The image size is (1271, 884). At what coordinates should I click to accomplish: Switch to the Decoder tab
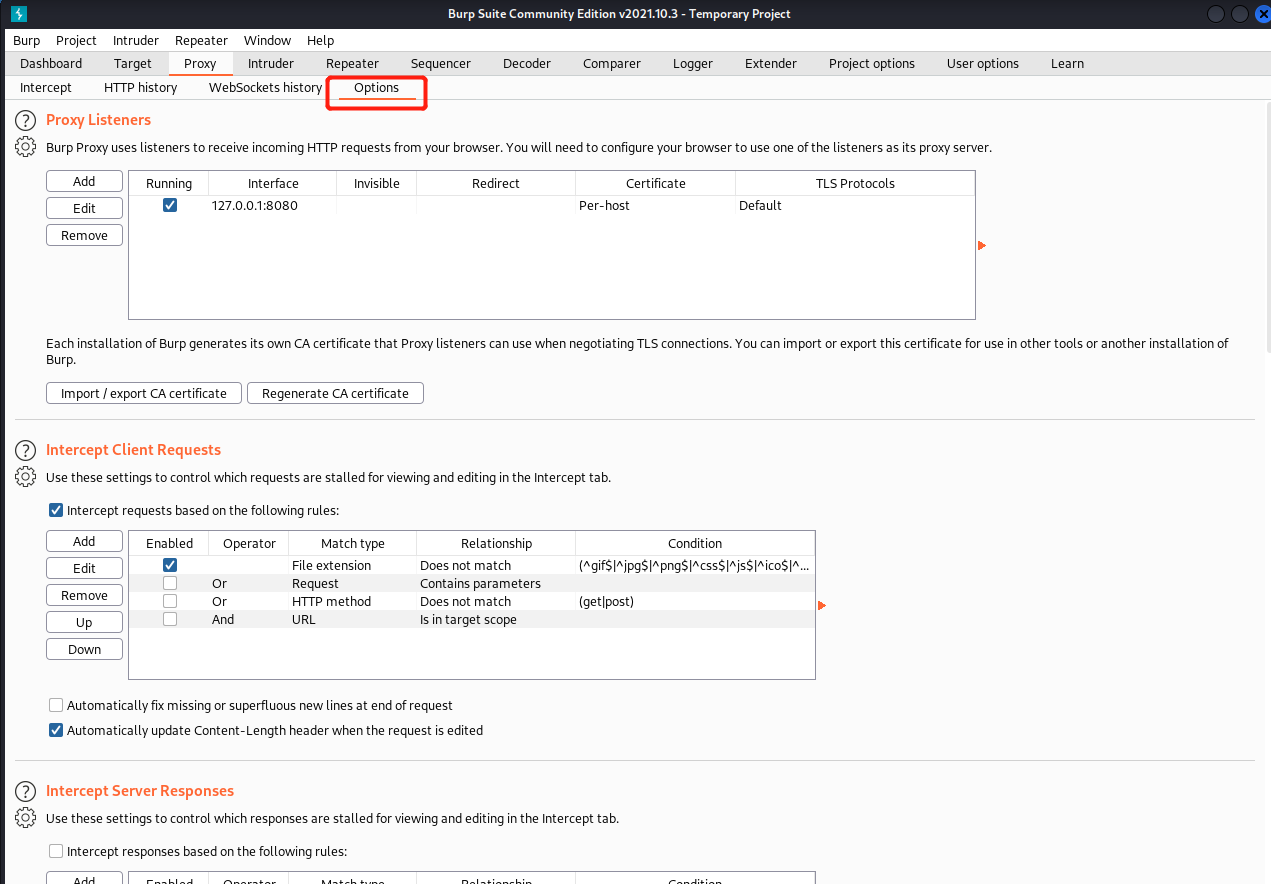coord(527,63)
